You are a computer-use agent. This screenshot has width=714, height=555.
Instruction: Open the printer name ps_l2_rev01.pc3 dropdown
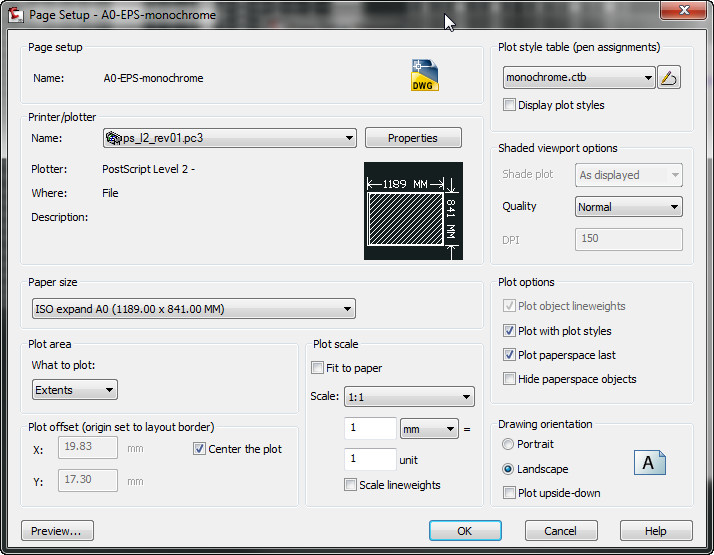[x=230, y=138]
